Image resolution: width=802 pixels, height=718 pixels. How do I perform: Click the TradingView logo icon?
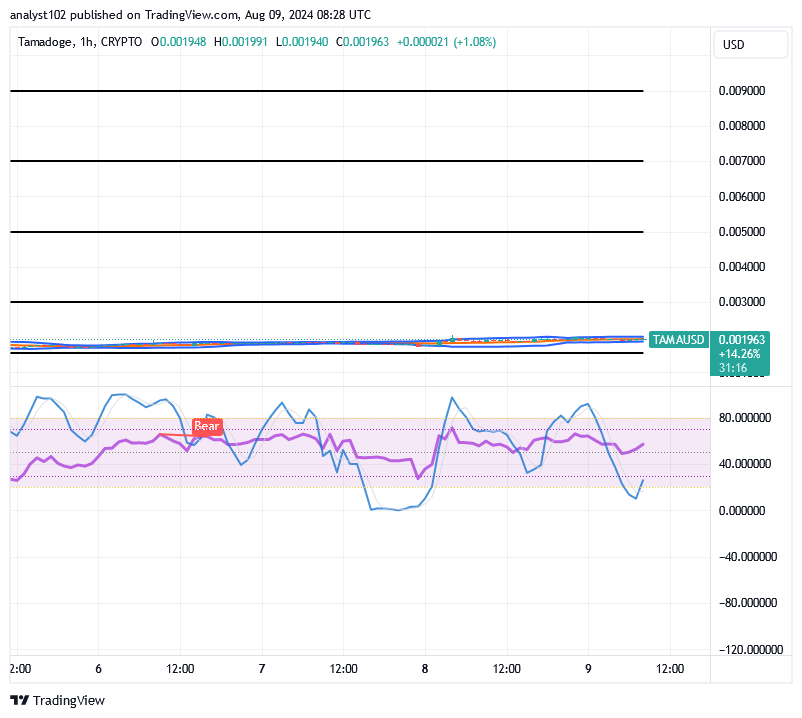tap(20, 700)
